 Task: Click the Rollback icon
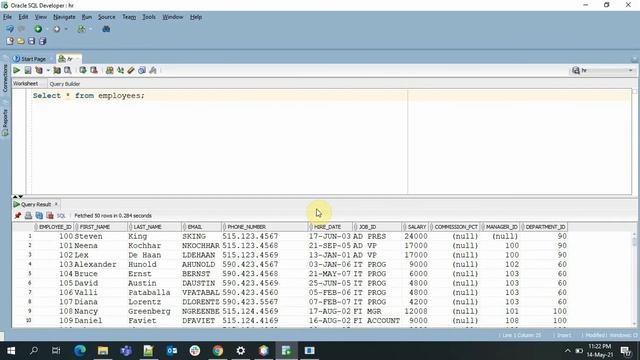point(93,70)
